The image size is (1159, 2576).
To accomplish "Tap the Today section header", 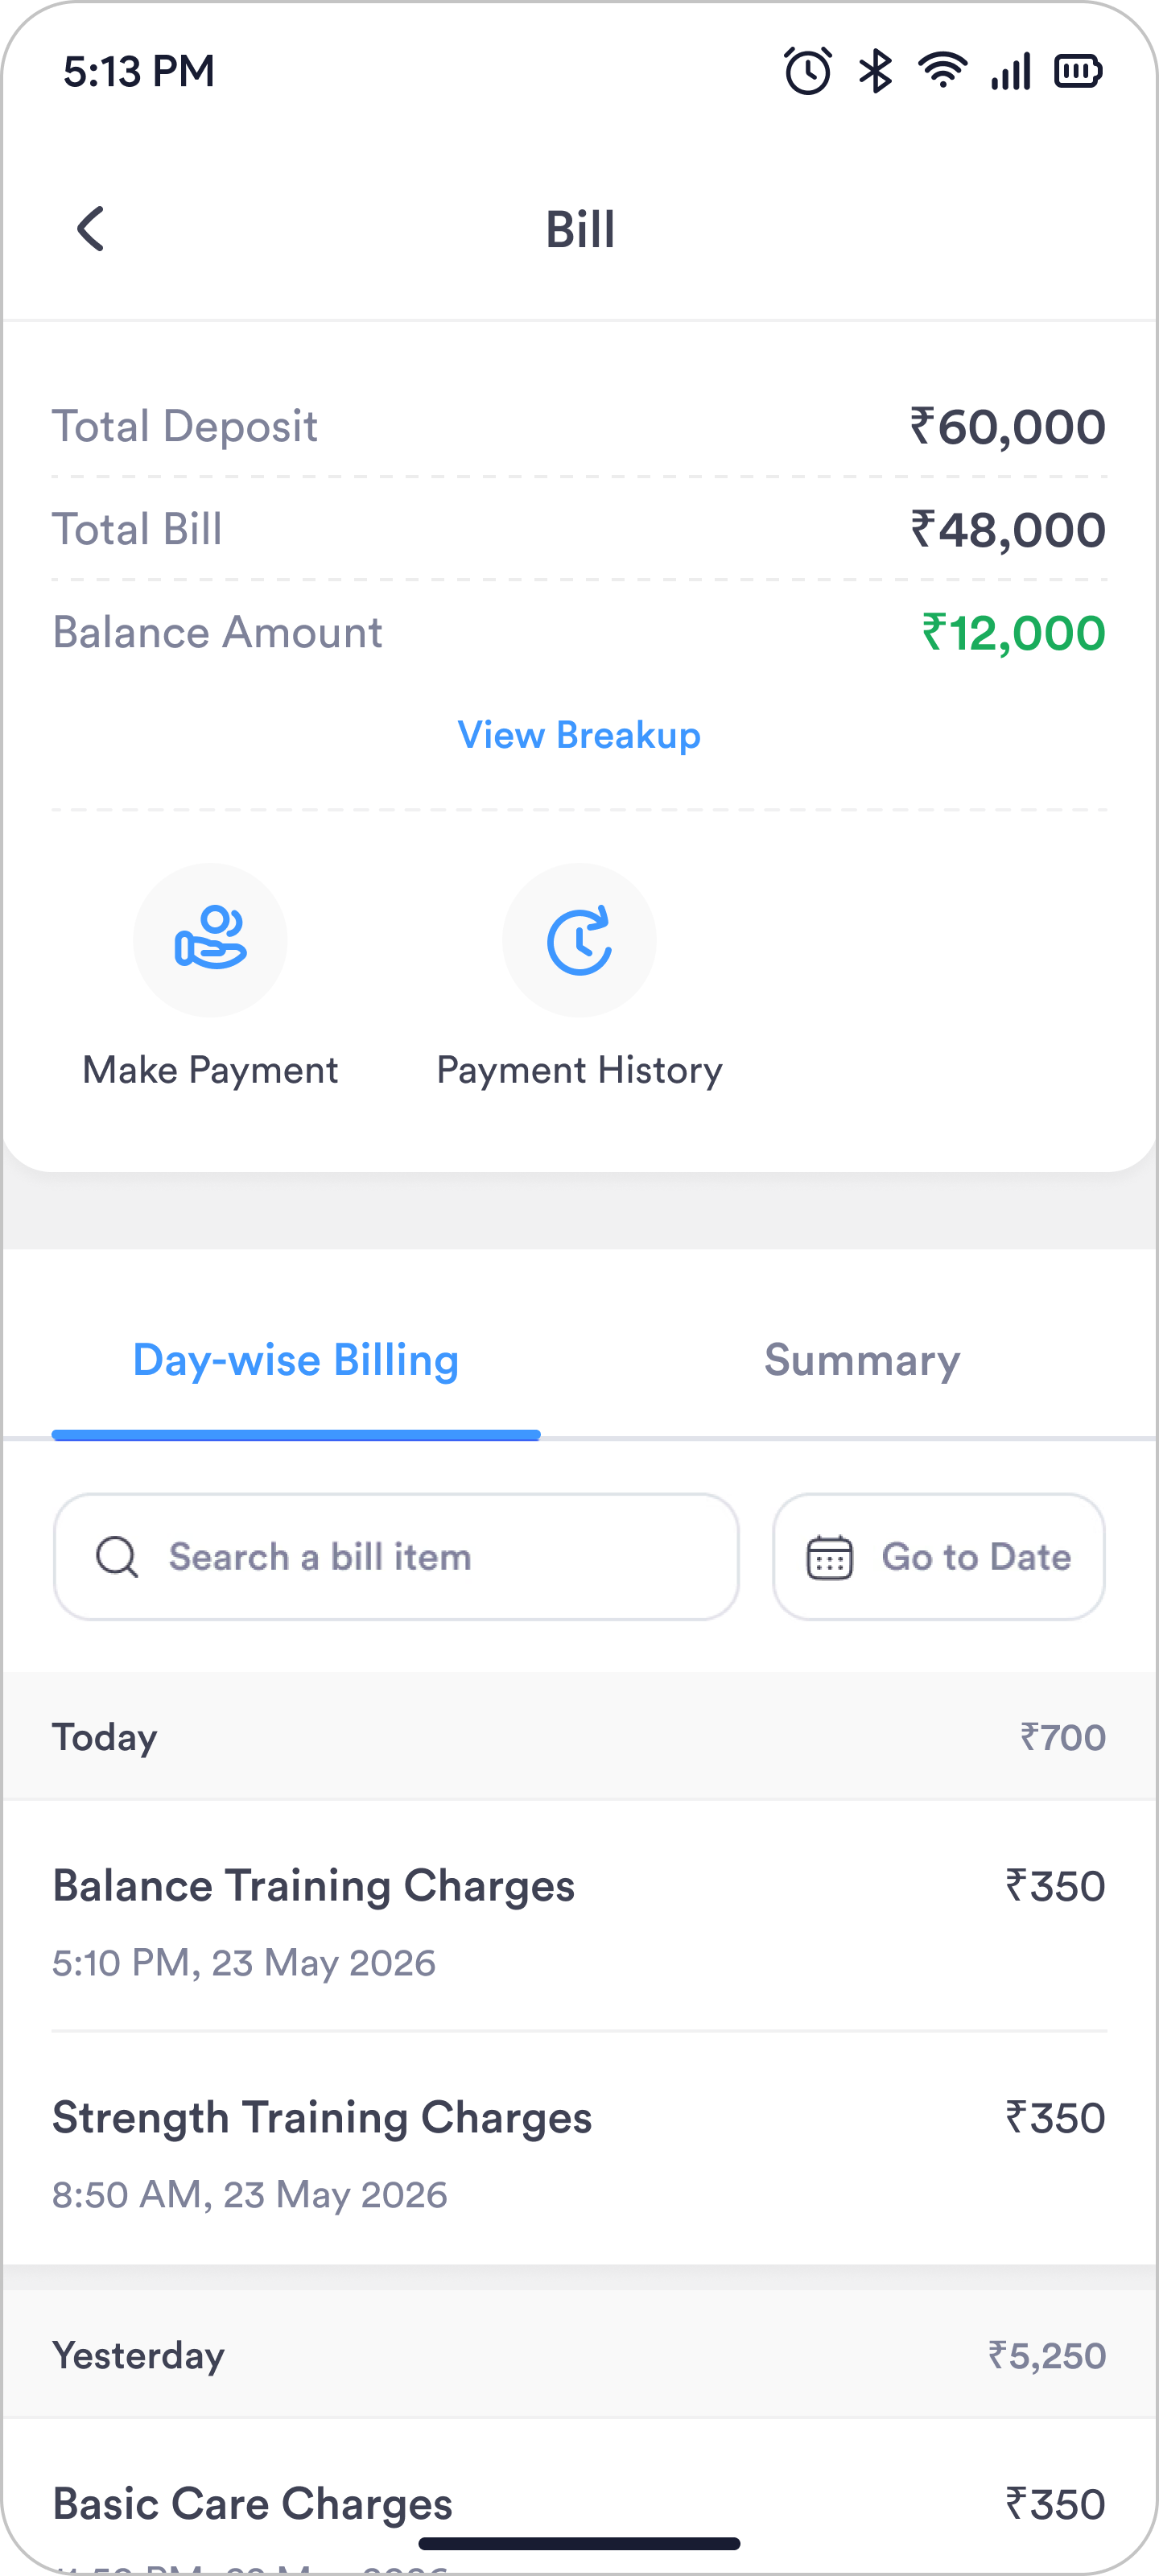I will (579, 1737).
